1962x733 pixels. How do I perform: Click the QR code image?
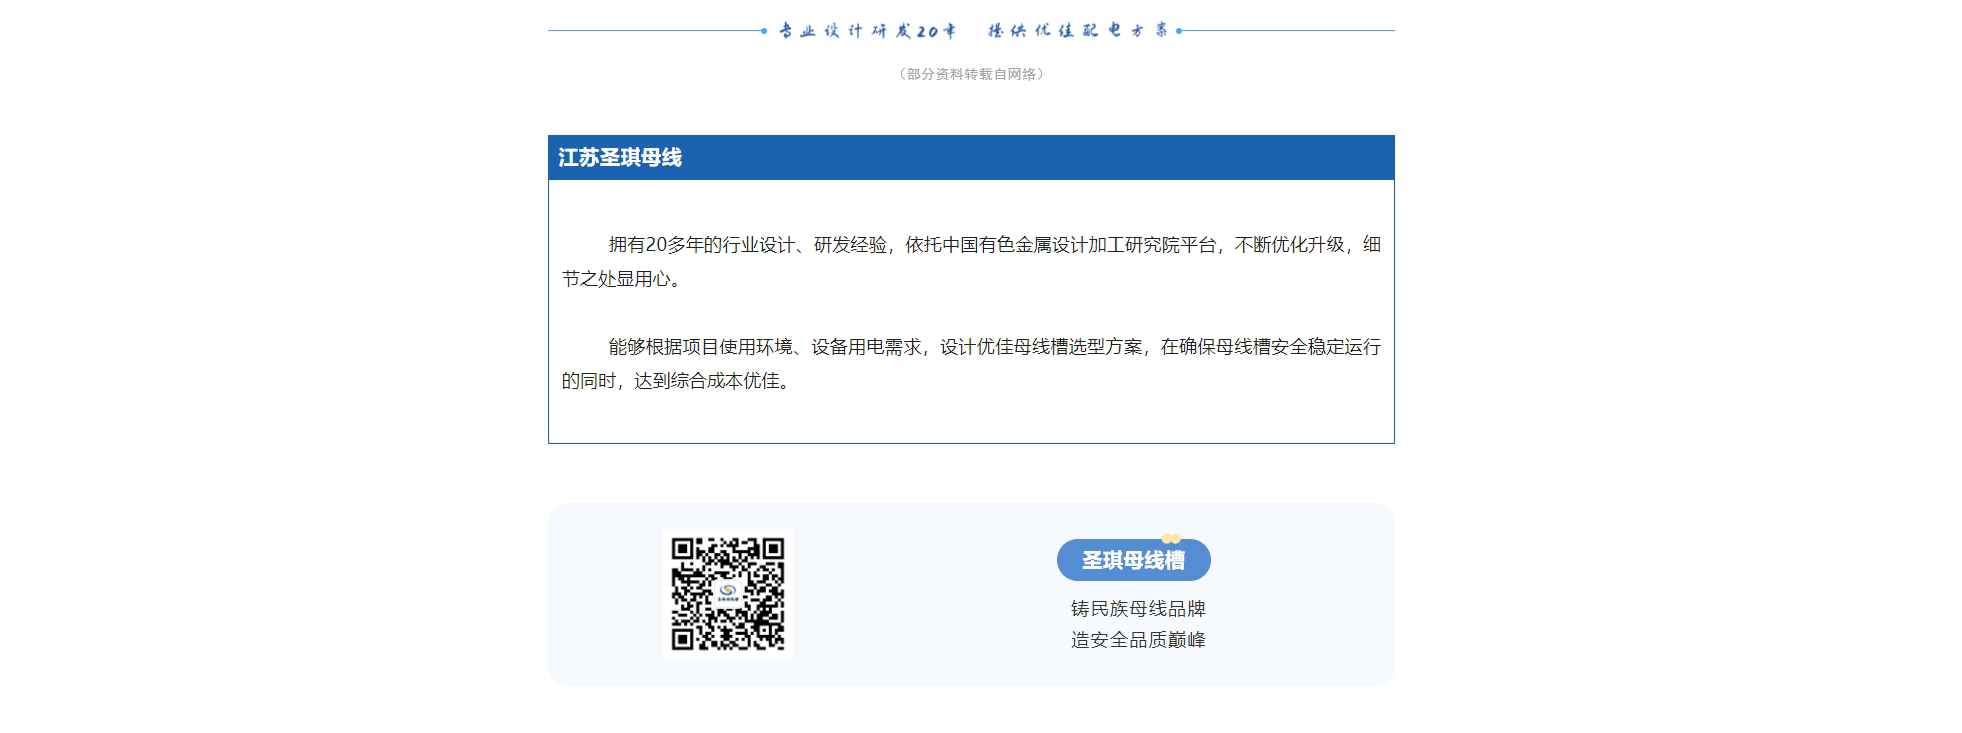(727, 593)
